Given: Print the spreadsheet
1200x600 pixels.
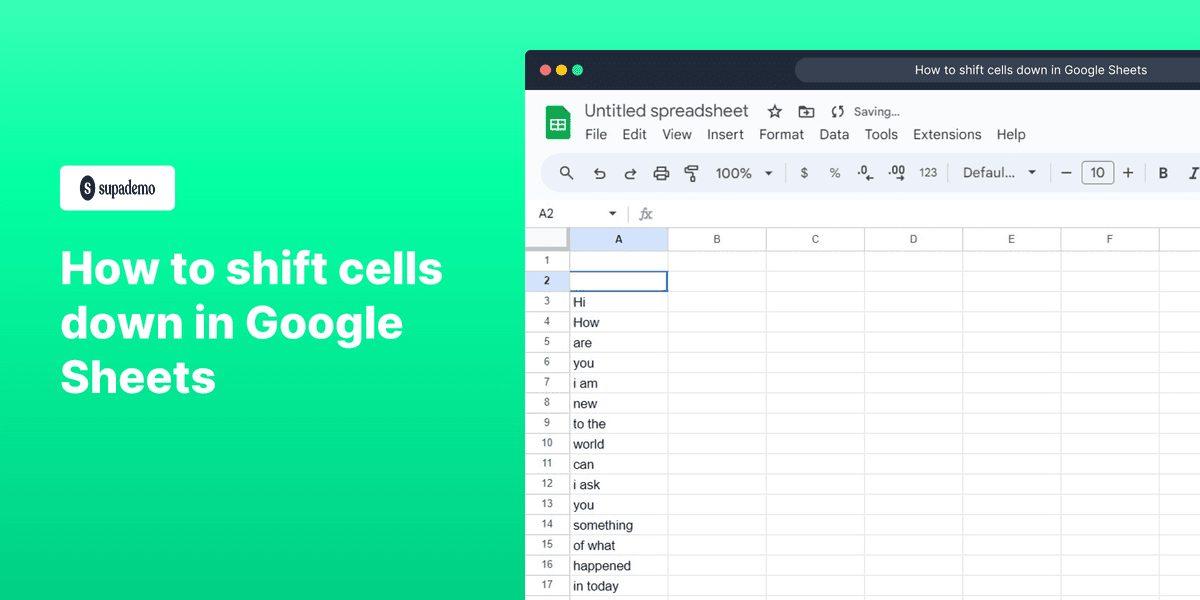Looking at the screenshot, I should pyautogui.click(x=661, y=172).
